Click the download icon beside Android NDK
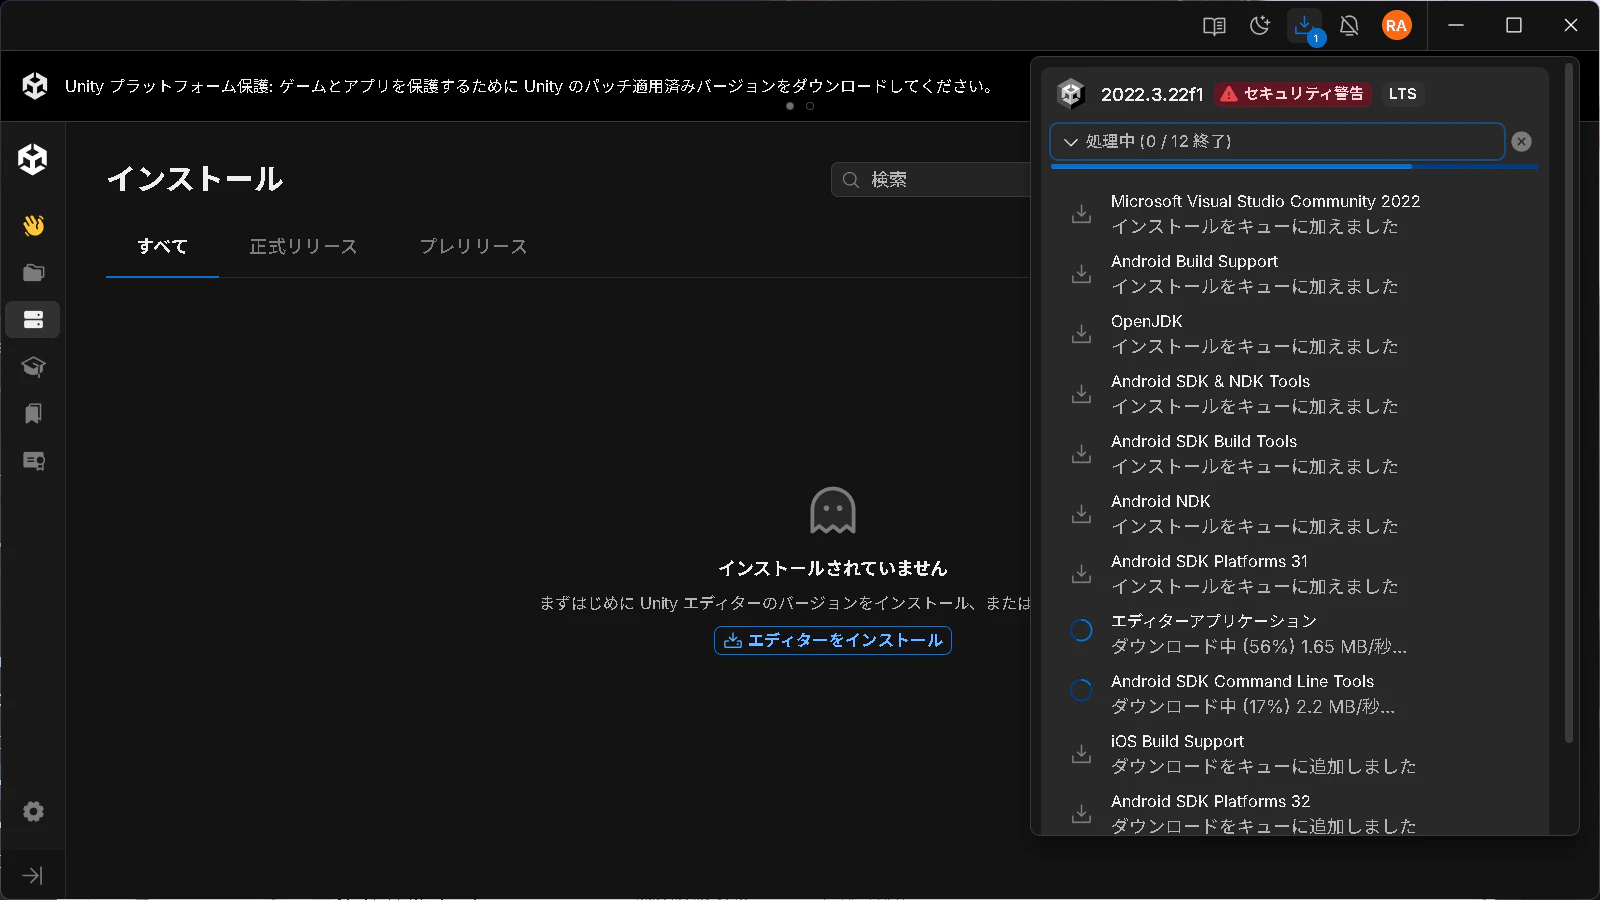This screenshot has width=1600, height=900. (1081, 514)
